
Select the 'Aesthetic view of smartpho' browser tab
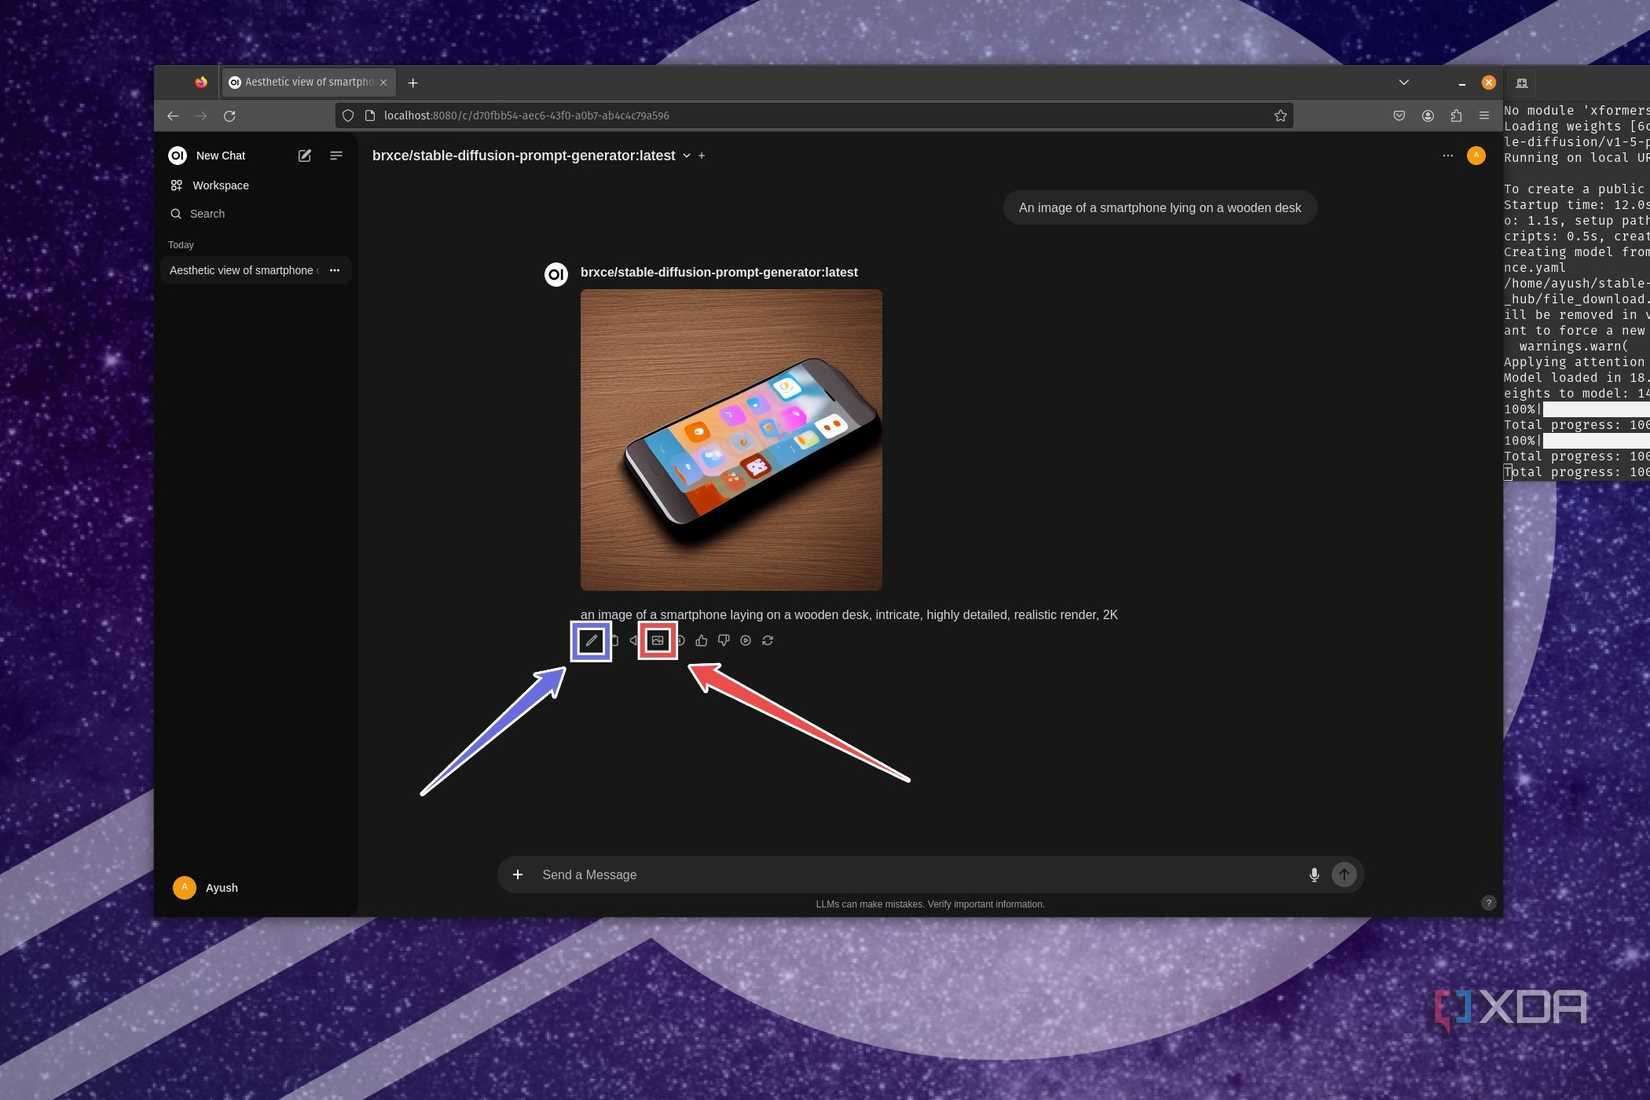308,83
